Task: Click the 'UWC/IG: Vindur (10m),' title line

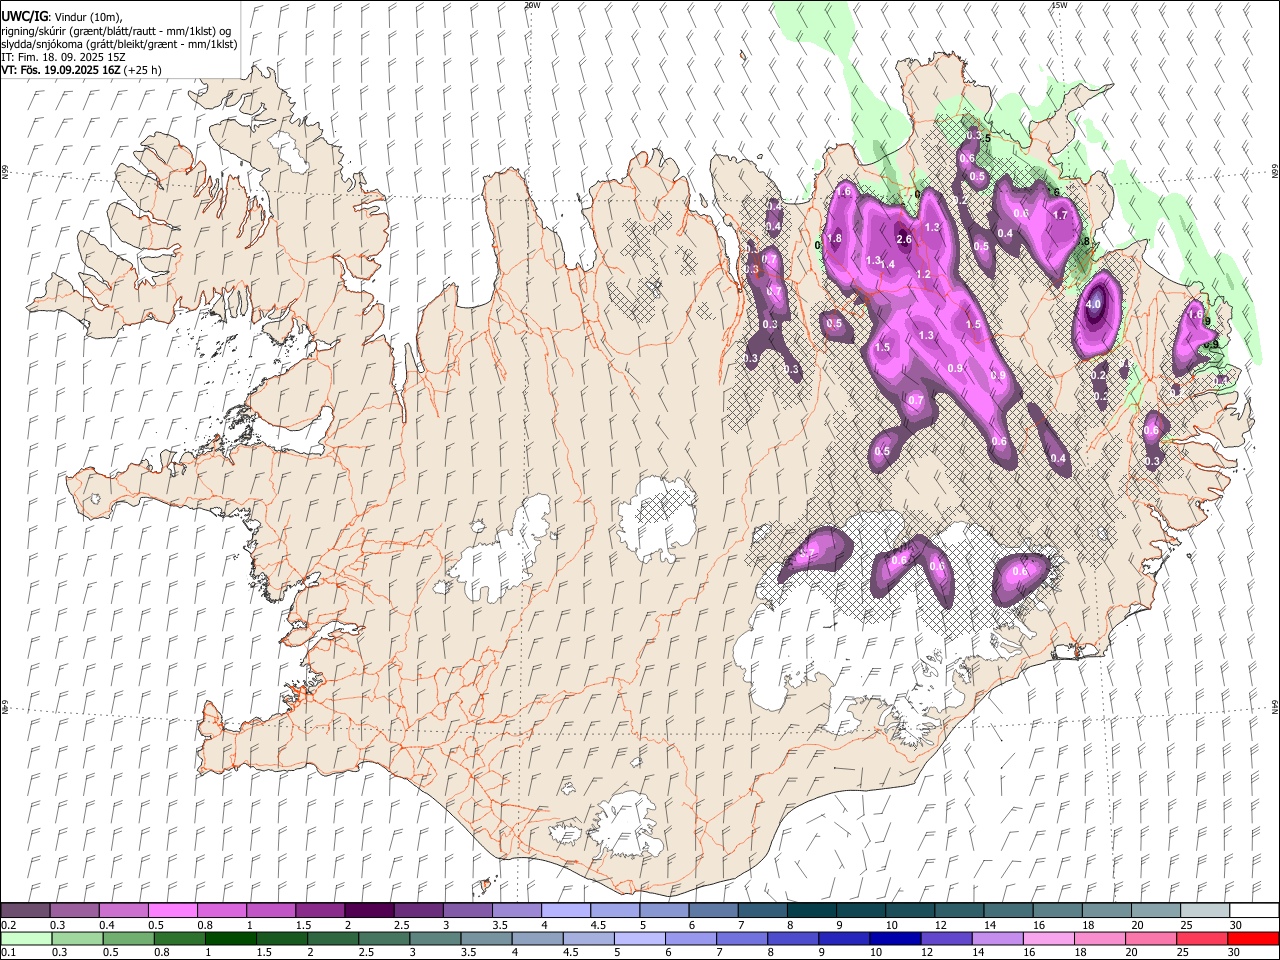Action: coord(61,17)
